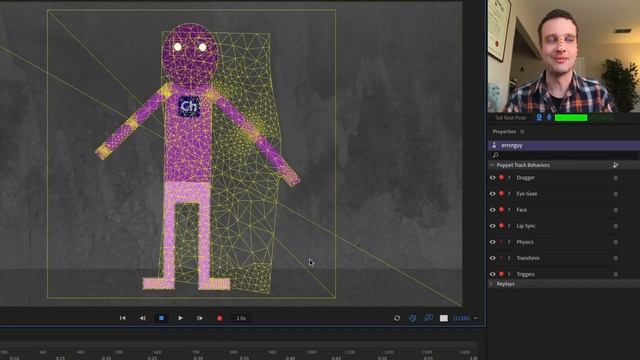Hide the Transform behavior with eye icon
Viewport: 640px width, 360px height.
coord(492,258)
